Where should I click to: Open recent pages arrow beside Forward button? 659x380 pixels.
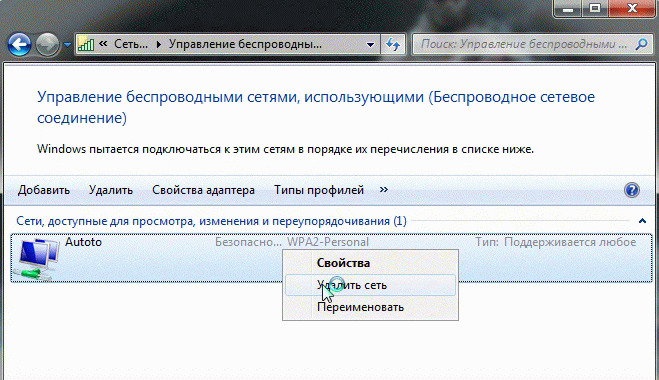pyautogui.click(x=67, y=44)
